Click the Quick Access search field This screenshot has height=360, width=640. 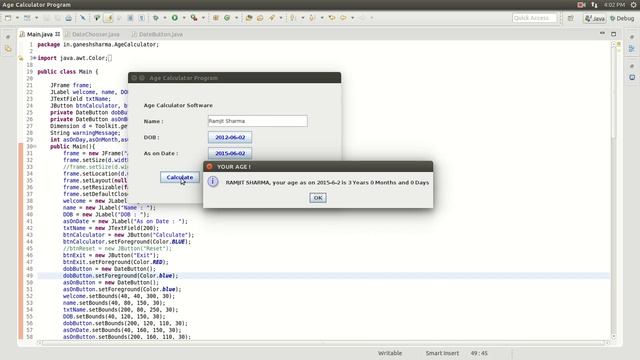534,18
